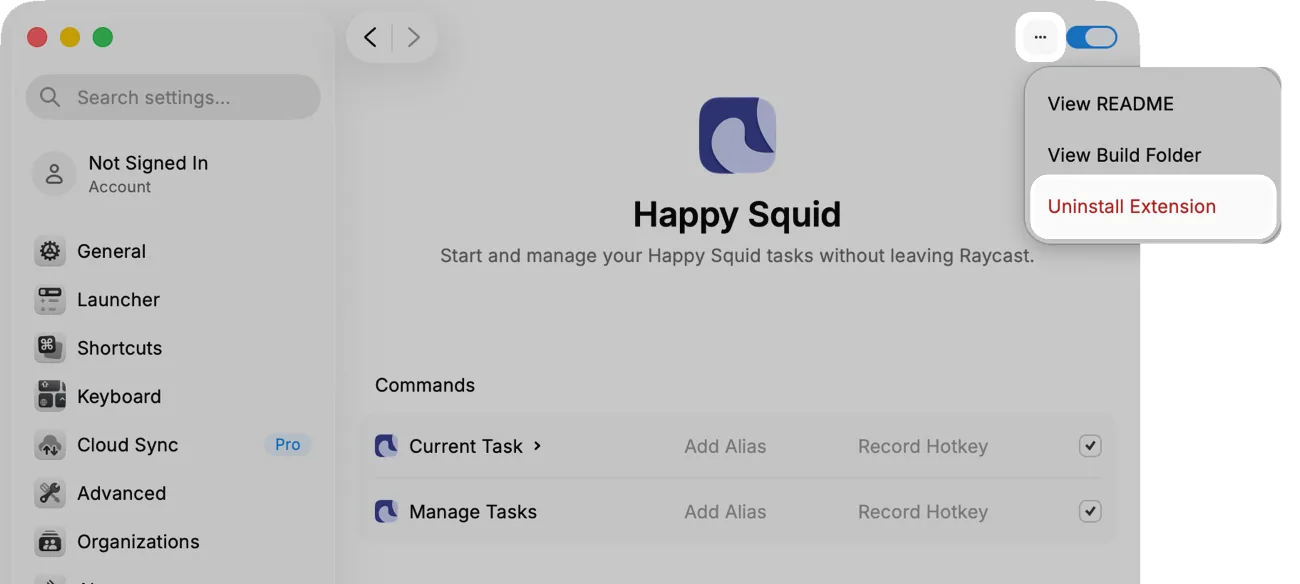Viewport: 1300px width, 584px height.
Task: Click the Cloud Sync cloud icon
Action: [x=50, y=445]
